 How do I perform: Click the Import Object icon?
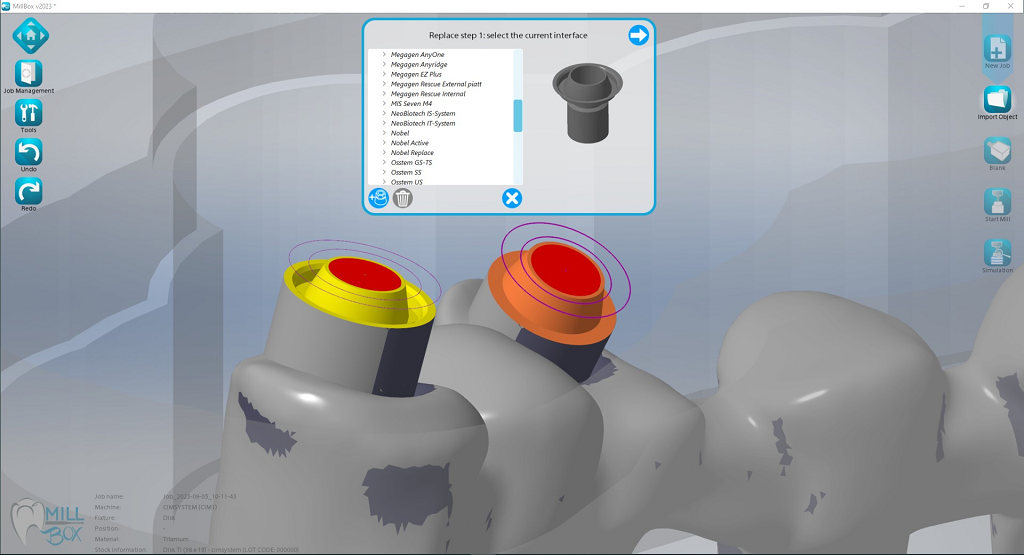pyautogui.click(x=997, y=100)
